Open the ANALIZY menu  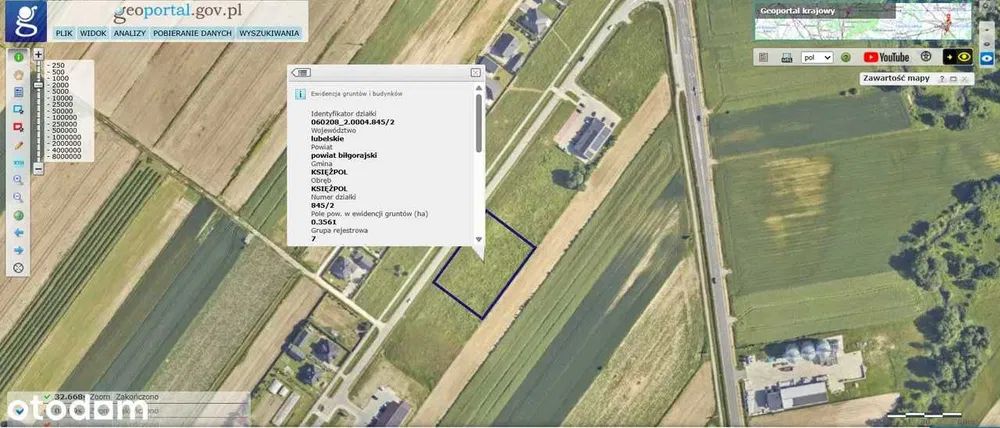pyautogui.click(x=130, y=33)
